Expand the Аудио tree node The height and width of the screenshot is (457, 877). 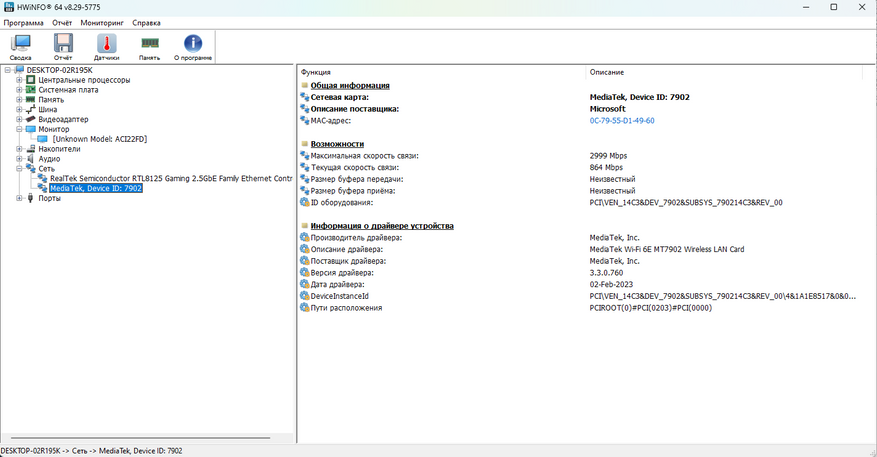(19, 159)
